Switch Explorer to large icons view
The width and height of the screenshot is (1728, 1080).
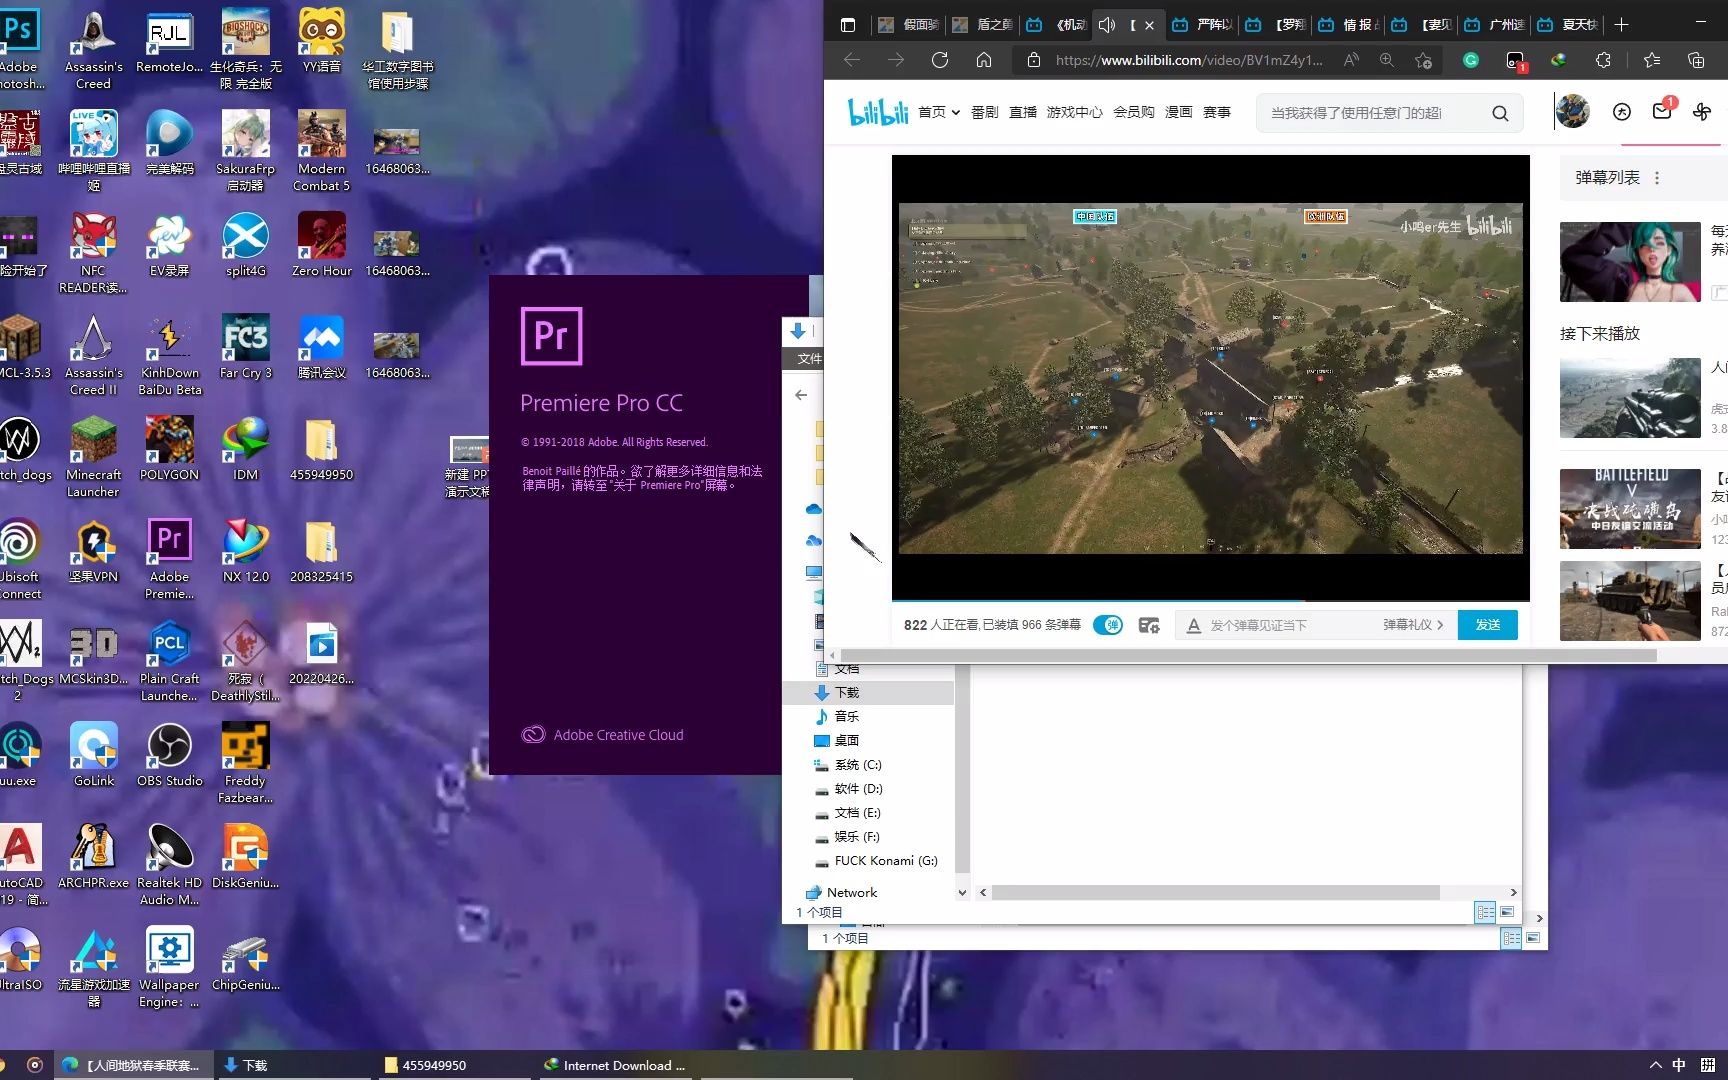1507,912
